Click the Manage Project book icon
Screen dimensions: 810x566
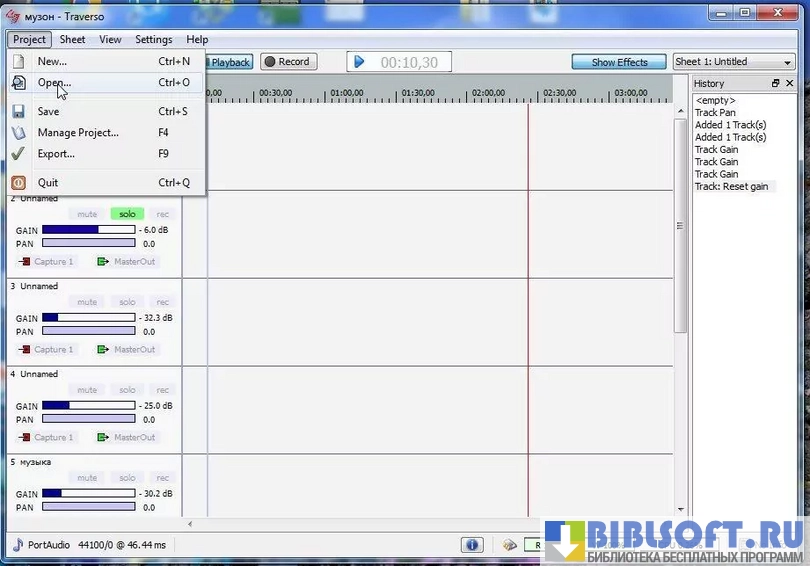(x=18, y=133)
